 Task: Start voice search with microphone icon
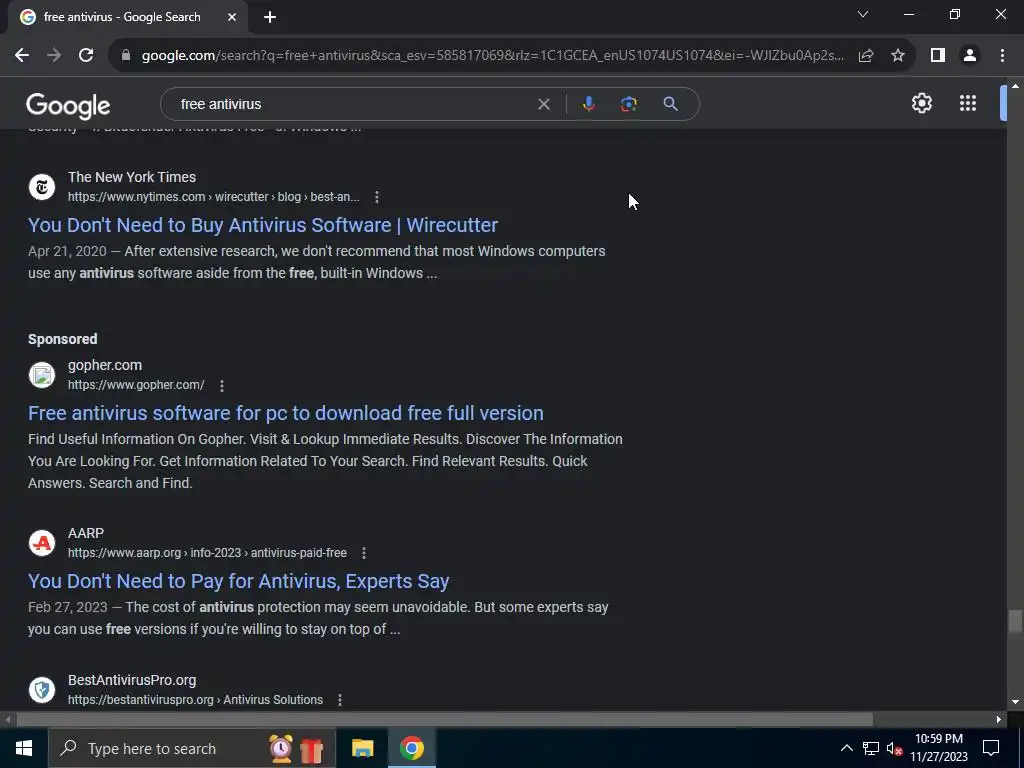coord(588,104)
